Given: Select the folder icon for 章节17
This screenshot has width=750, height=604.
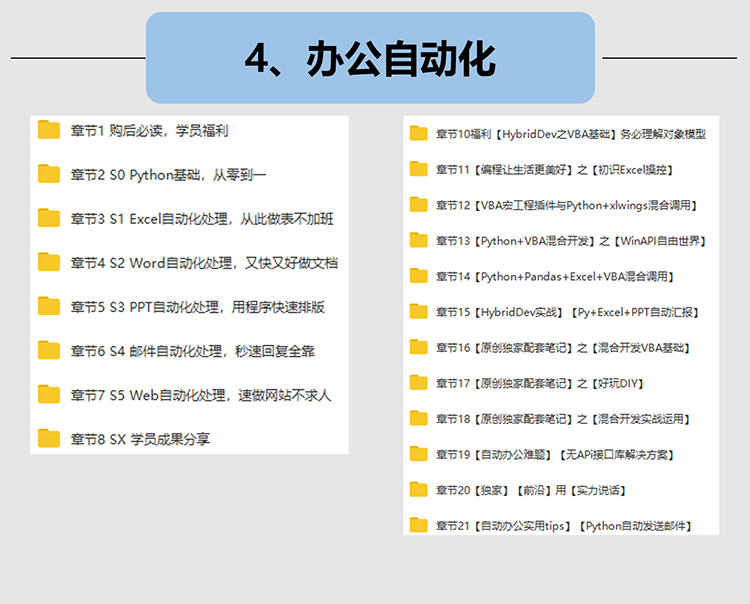Looking at the screenshot, I should click(x=419, y=383).
